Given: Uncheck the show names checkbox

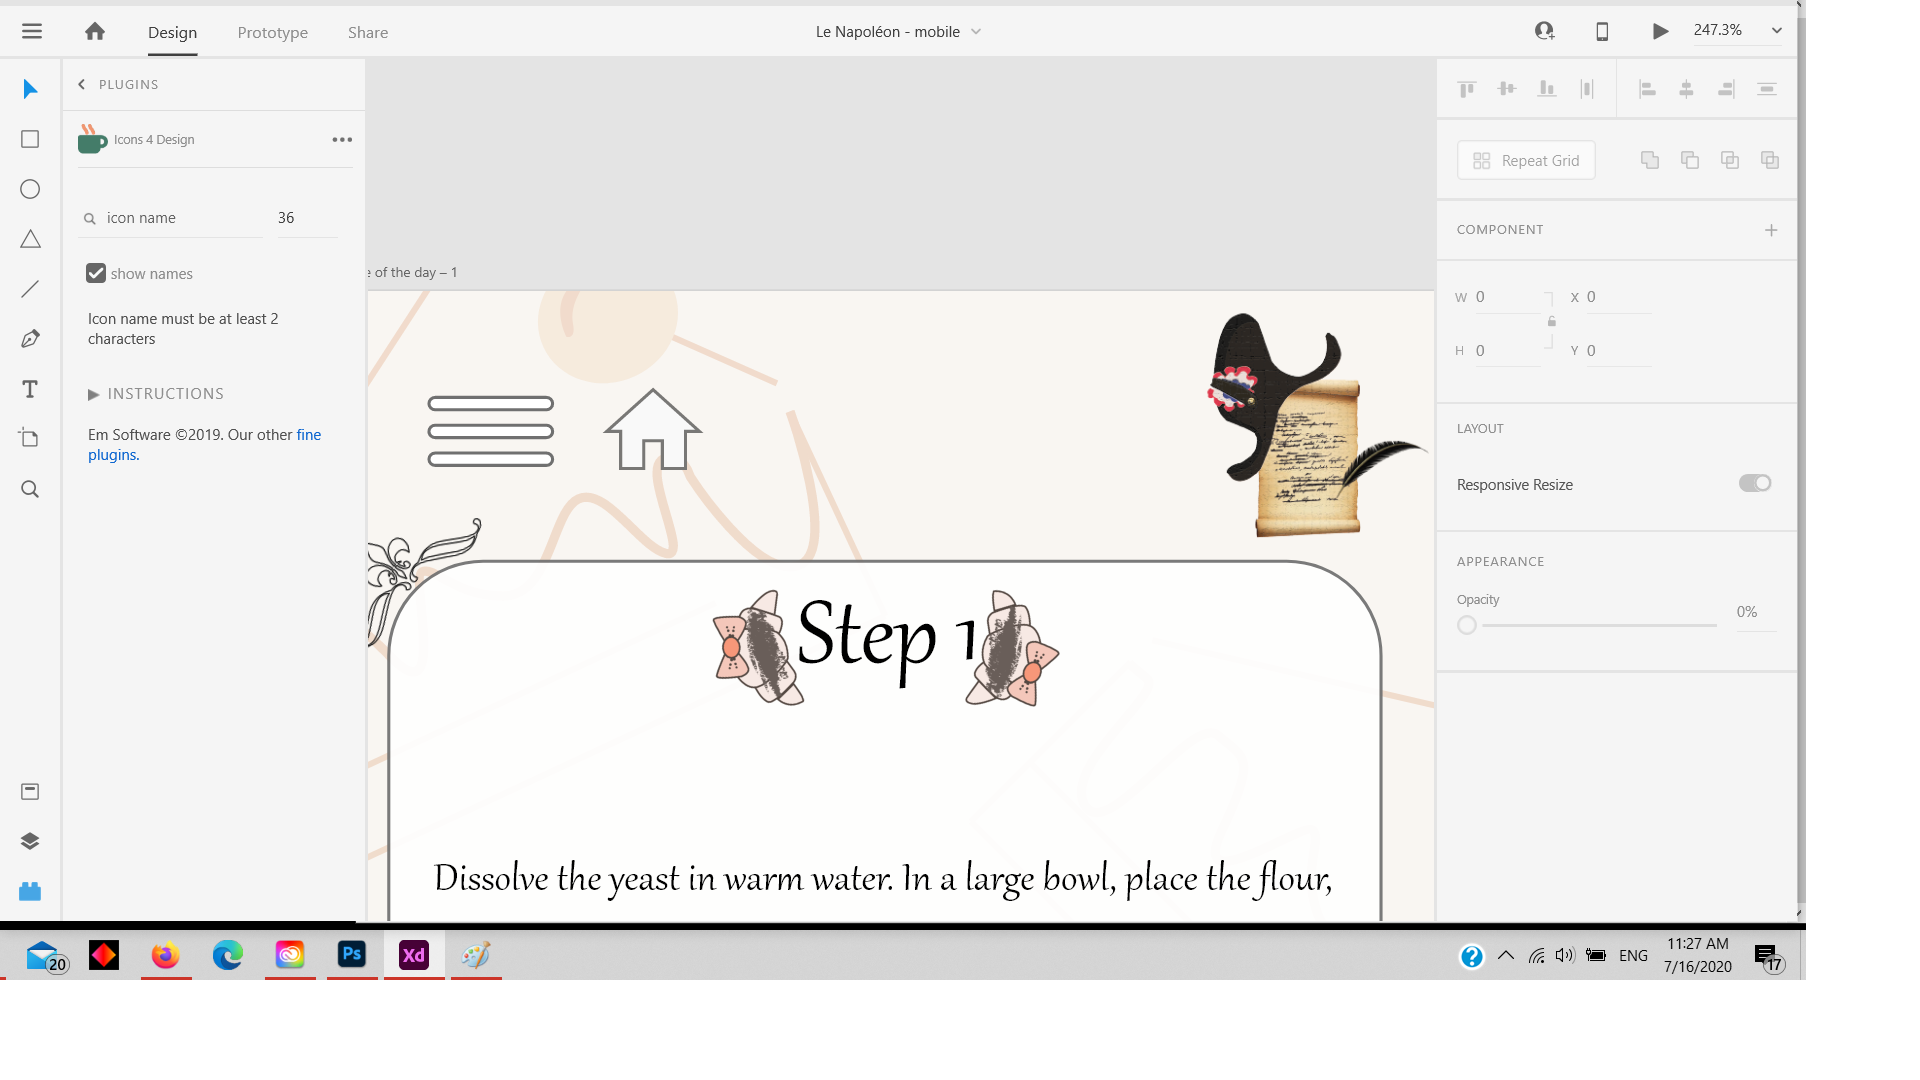Looking at the screenshot, I should (x=96, y=273).
